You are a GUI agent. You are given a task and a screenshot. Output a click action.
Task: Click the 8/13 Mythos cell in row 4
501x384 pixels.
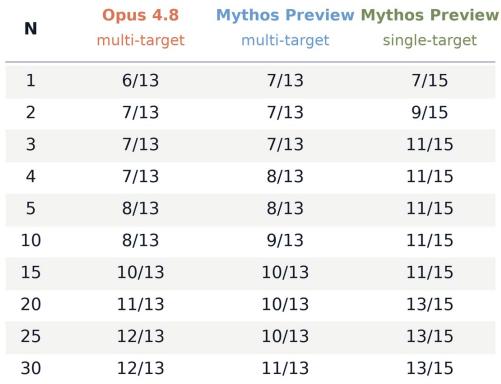(285, 176)
